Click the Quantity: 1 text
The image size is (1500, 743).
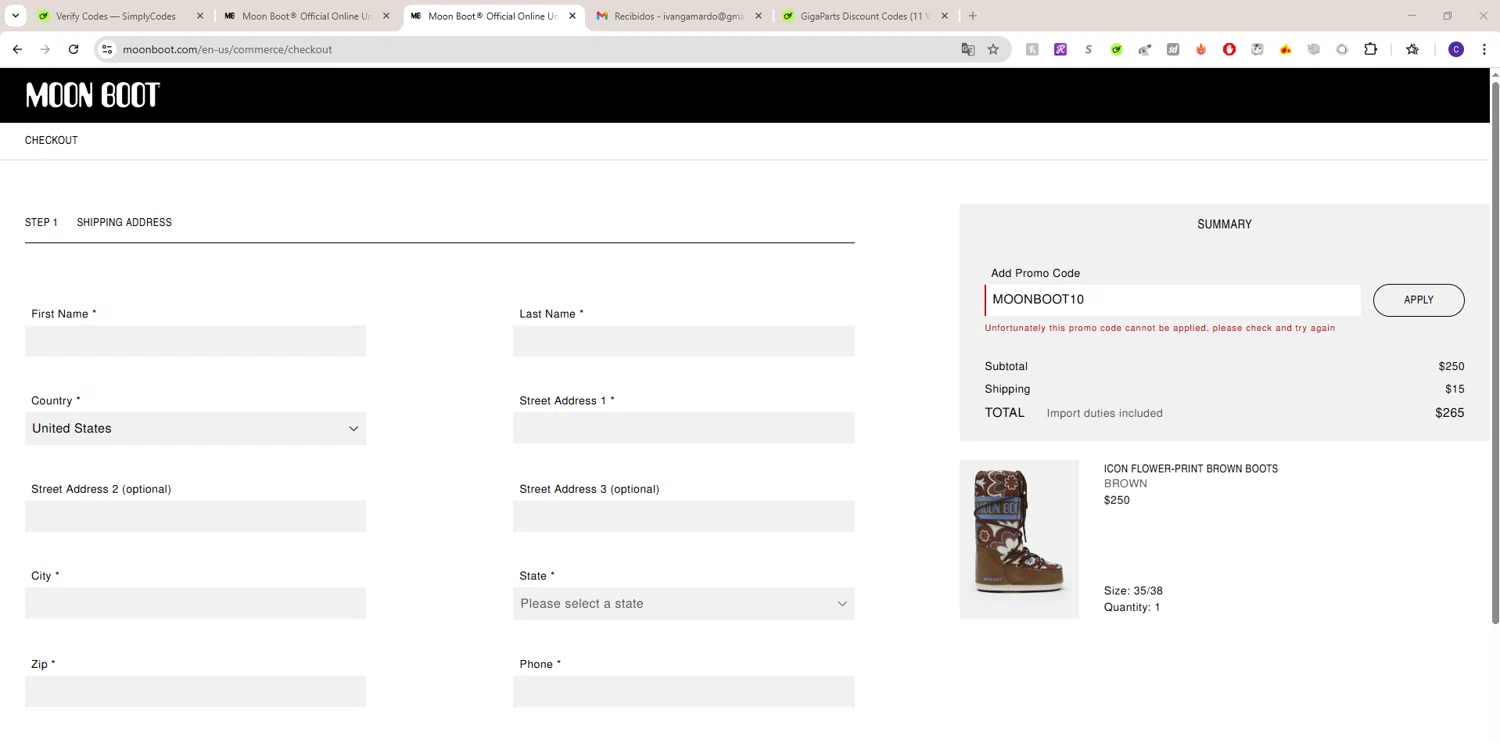point(1132,607)
